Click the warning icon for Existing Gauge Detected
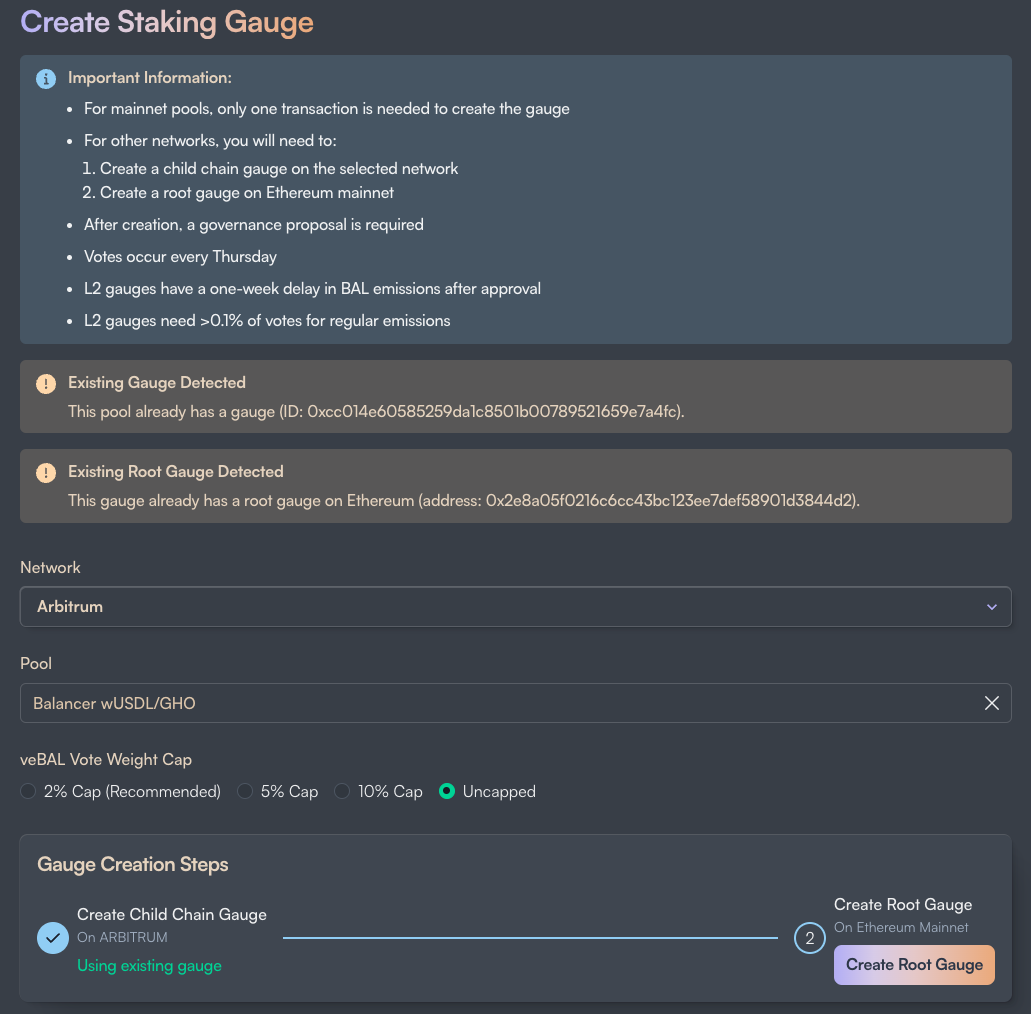This screenshot has width=1031, height=1014. click(46, 383)
